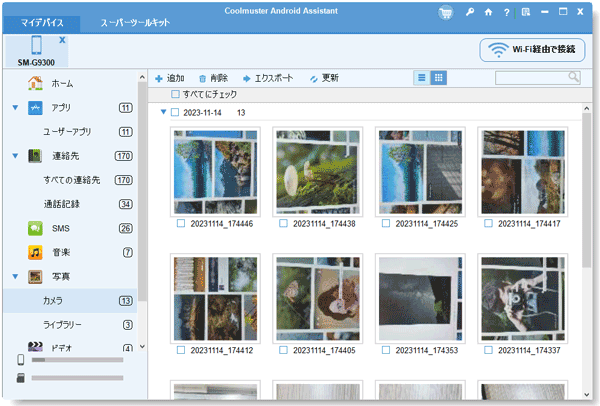Click the エクスポート label
Viewport: 600px width, 406px height.
pyautogui.click(x=274, y=78)
